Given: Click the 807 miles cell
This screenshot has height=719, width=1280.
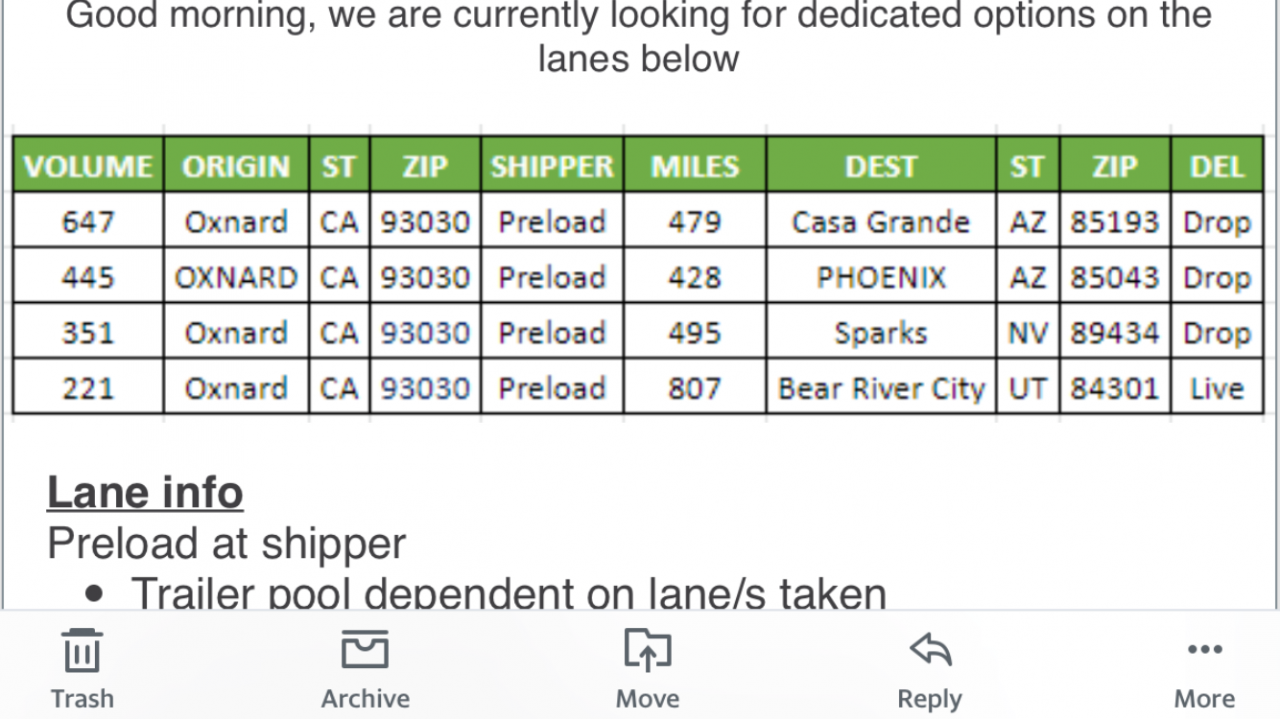Looking at the screenshot, I should (695, 387).
